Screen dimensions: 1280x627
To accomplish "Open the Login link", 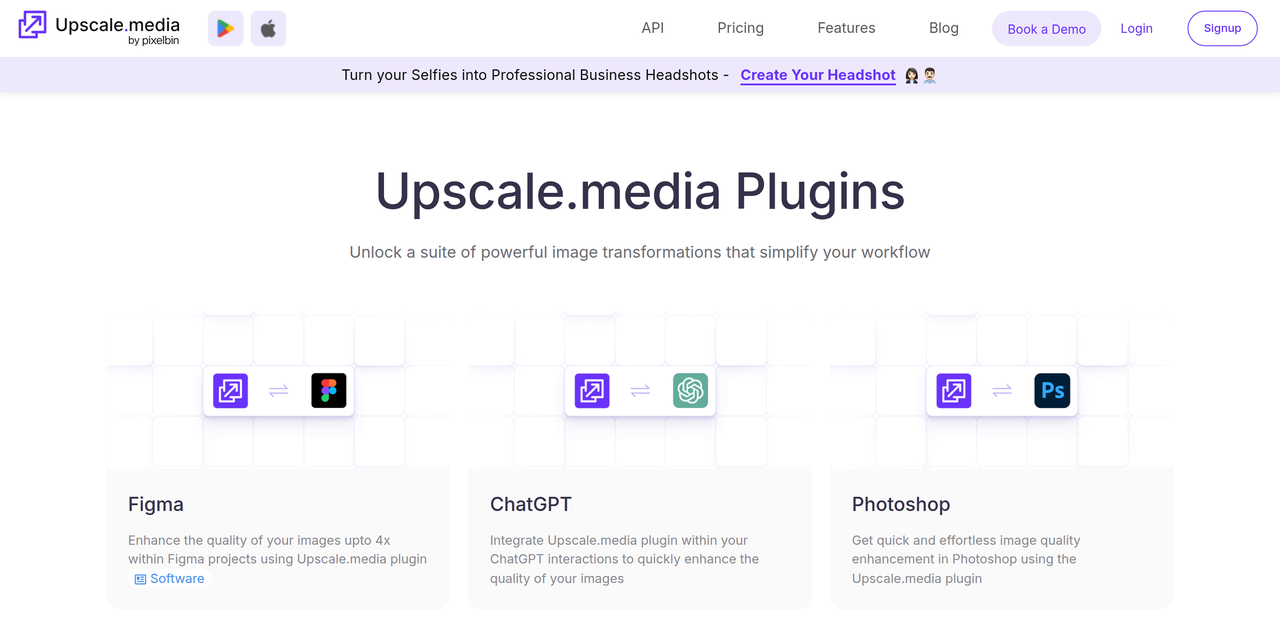I will click(x=1136, y=28).
